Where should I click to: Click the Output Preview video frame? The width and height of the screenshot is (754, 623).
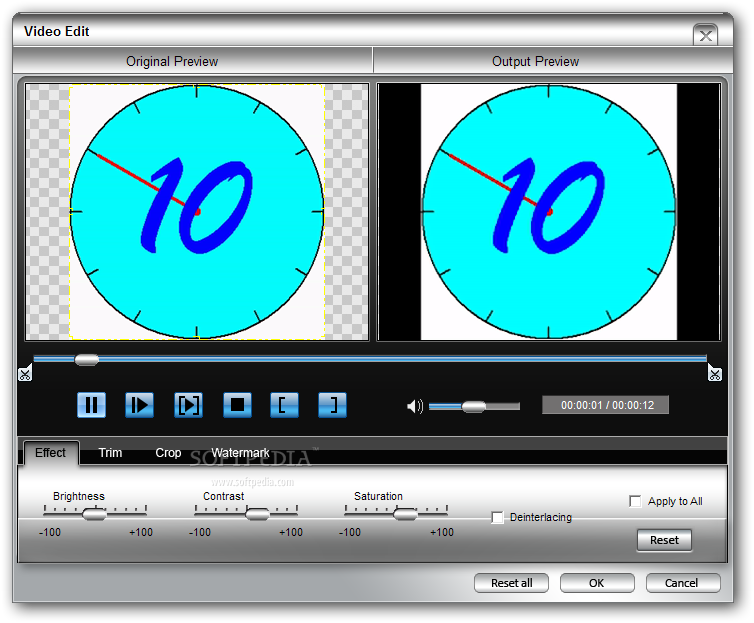point(549,212)
